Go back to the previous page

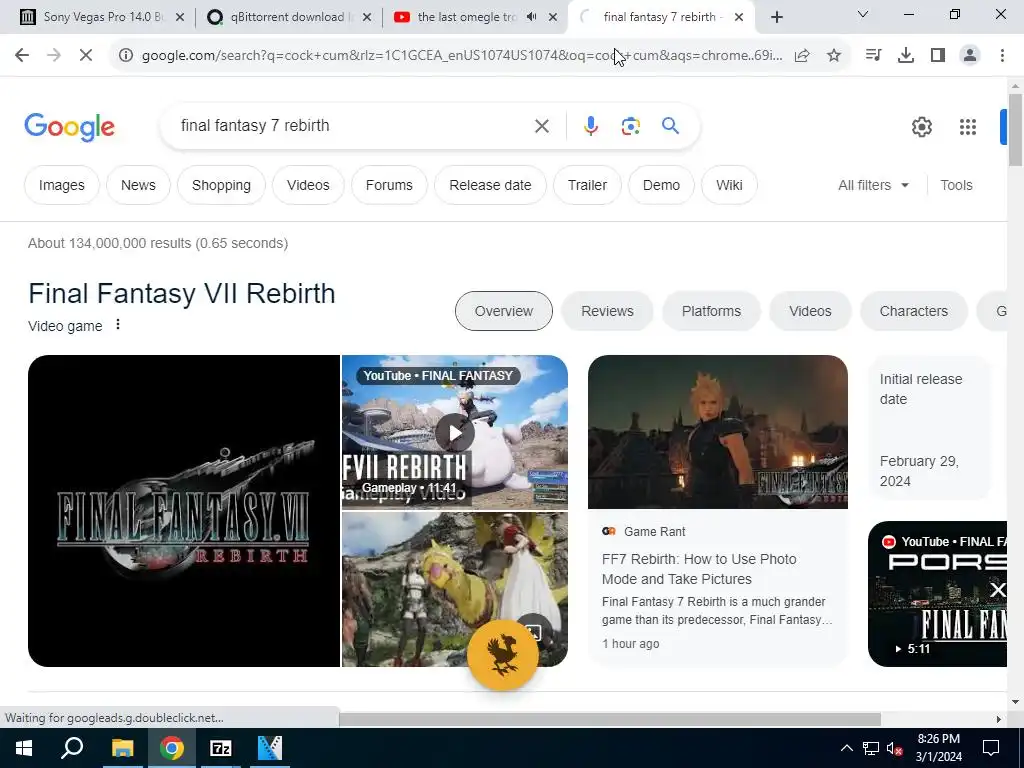(22, 56)
